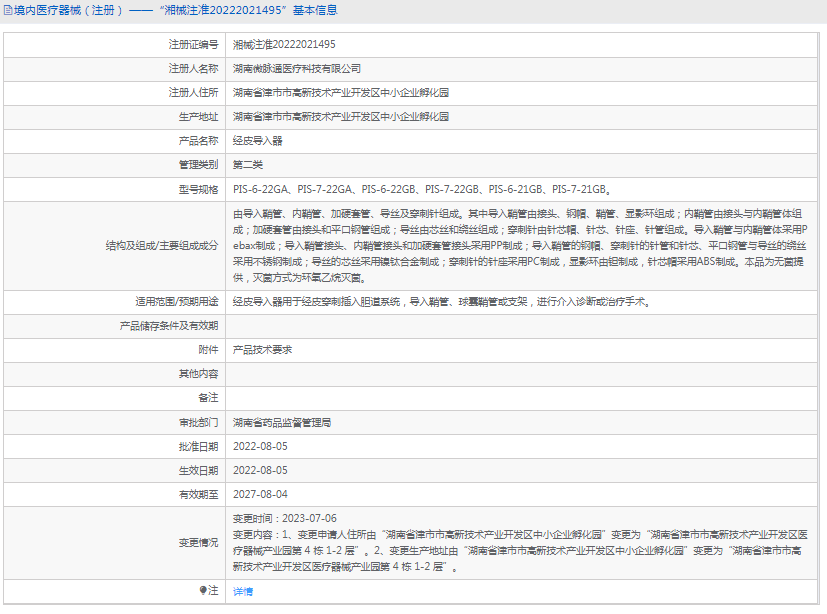Click the 有效期至 label

[198, 494]
